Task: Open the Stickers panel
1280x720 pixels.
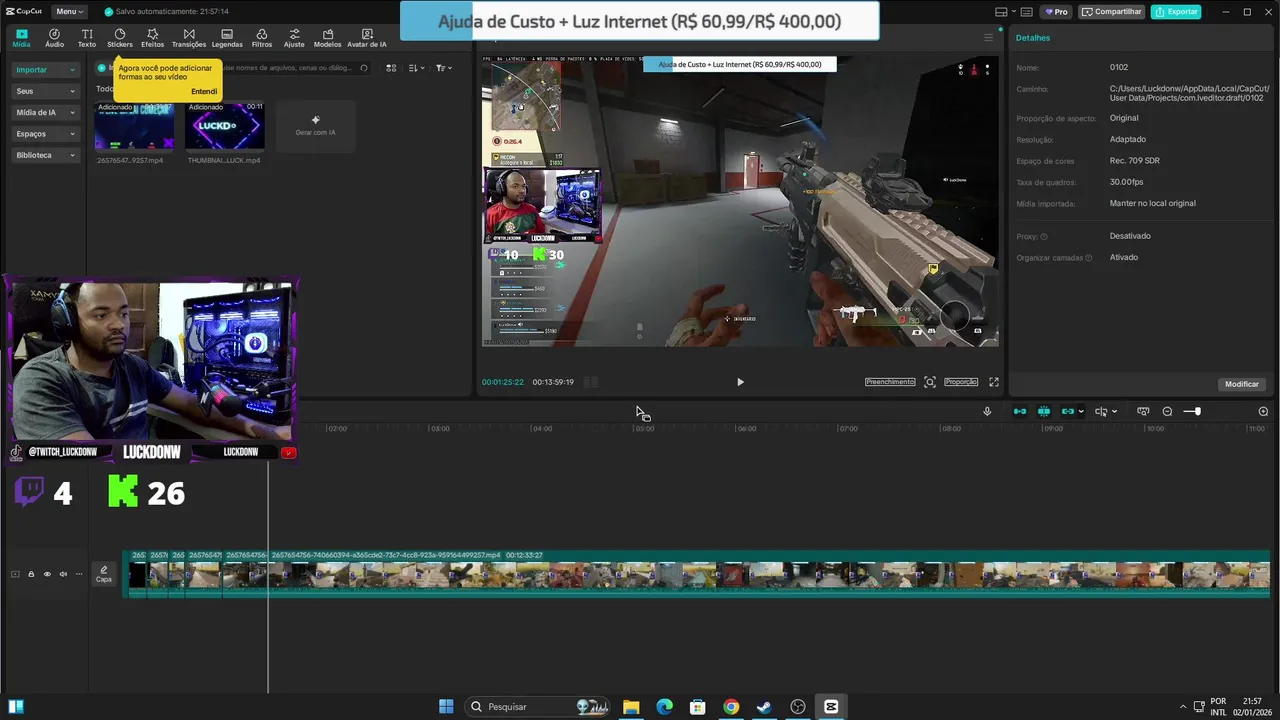Action: [x=120, y=38]
